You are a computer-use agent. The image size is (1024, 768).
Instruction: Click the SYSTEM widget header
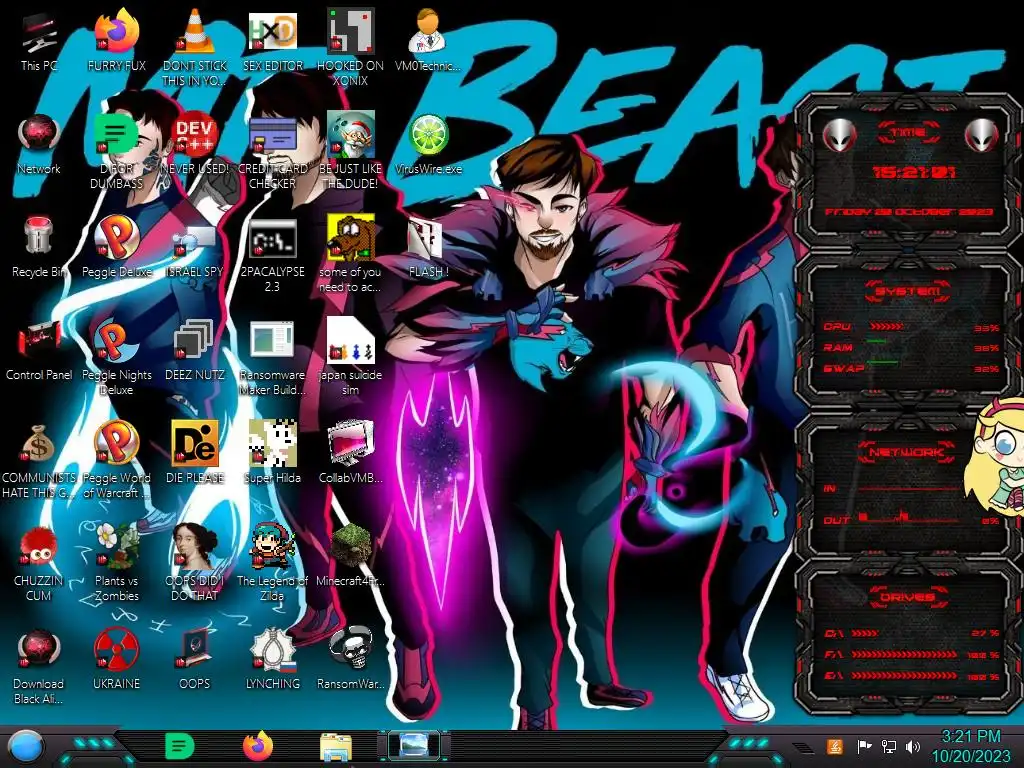tap(908, 291)
